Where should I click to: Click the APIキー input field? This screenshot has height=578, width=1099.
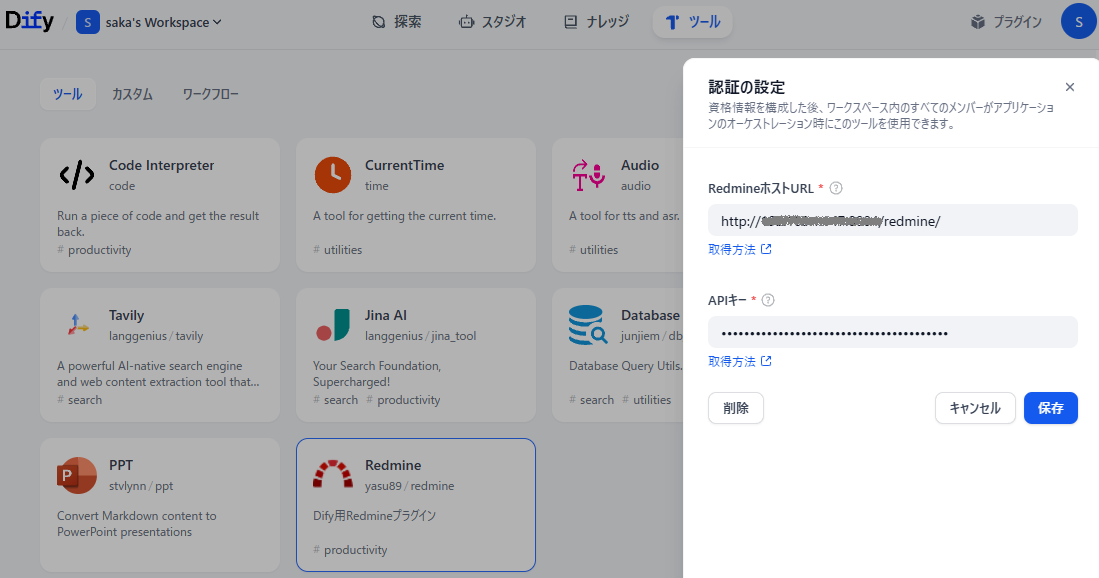tap(892, 332)
